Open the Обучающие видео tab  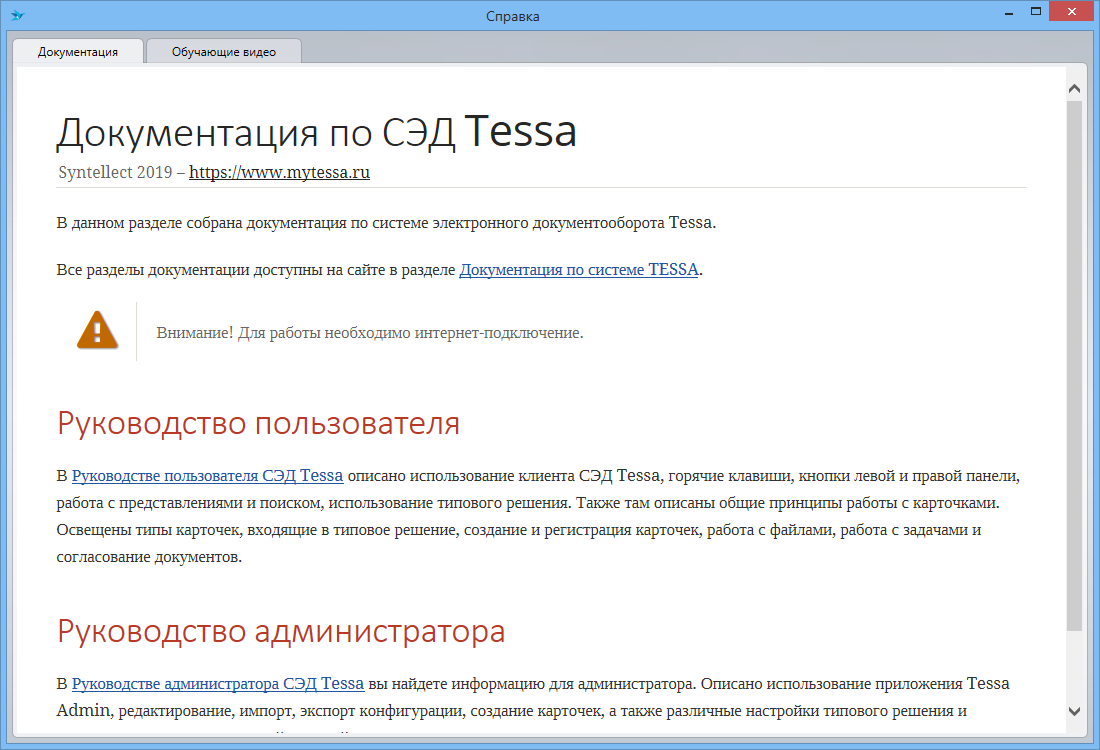coord(224,52)
